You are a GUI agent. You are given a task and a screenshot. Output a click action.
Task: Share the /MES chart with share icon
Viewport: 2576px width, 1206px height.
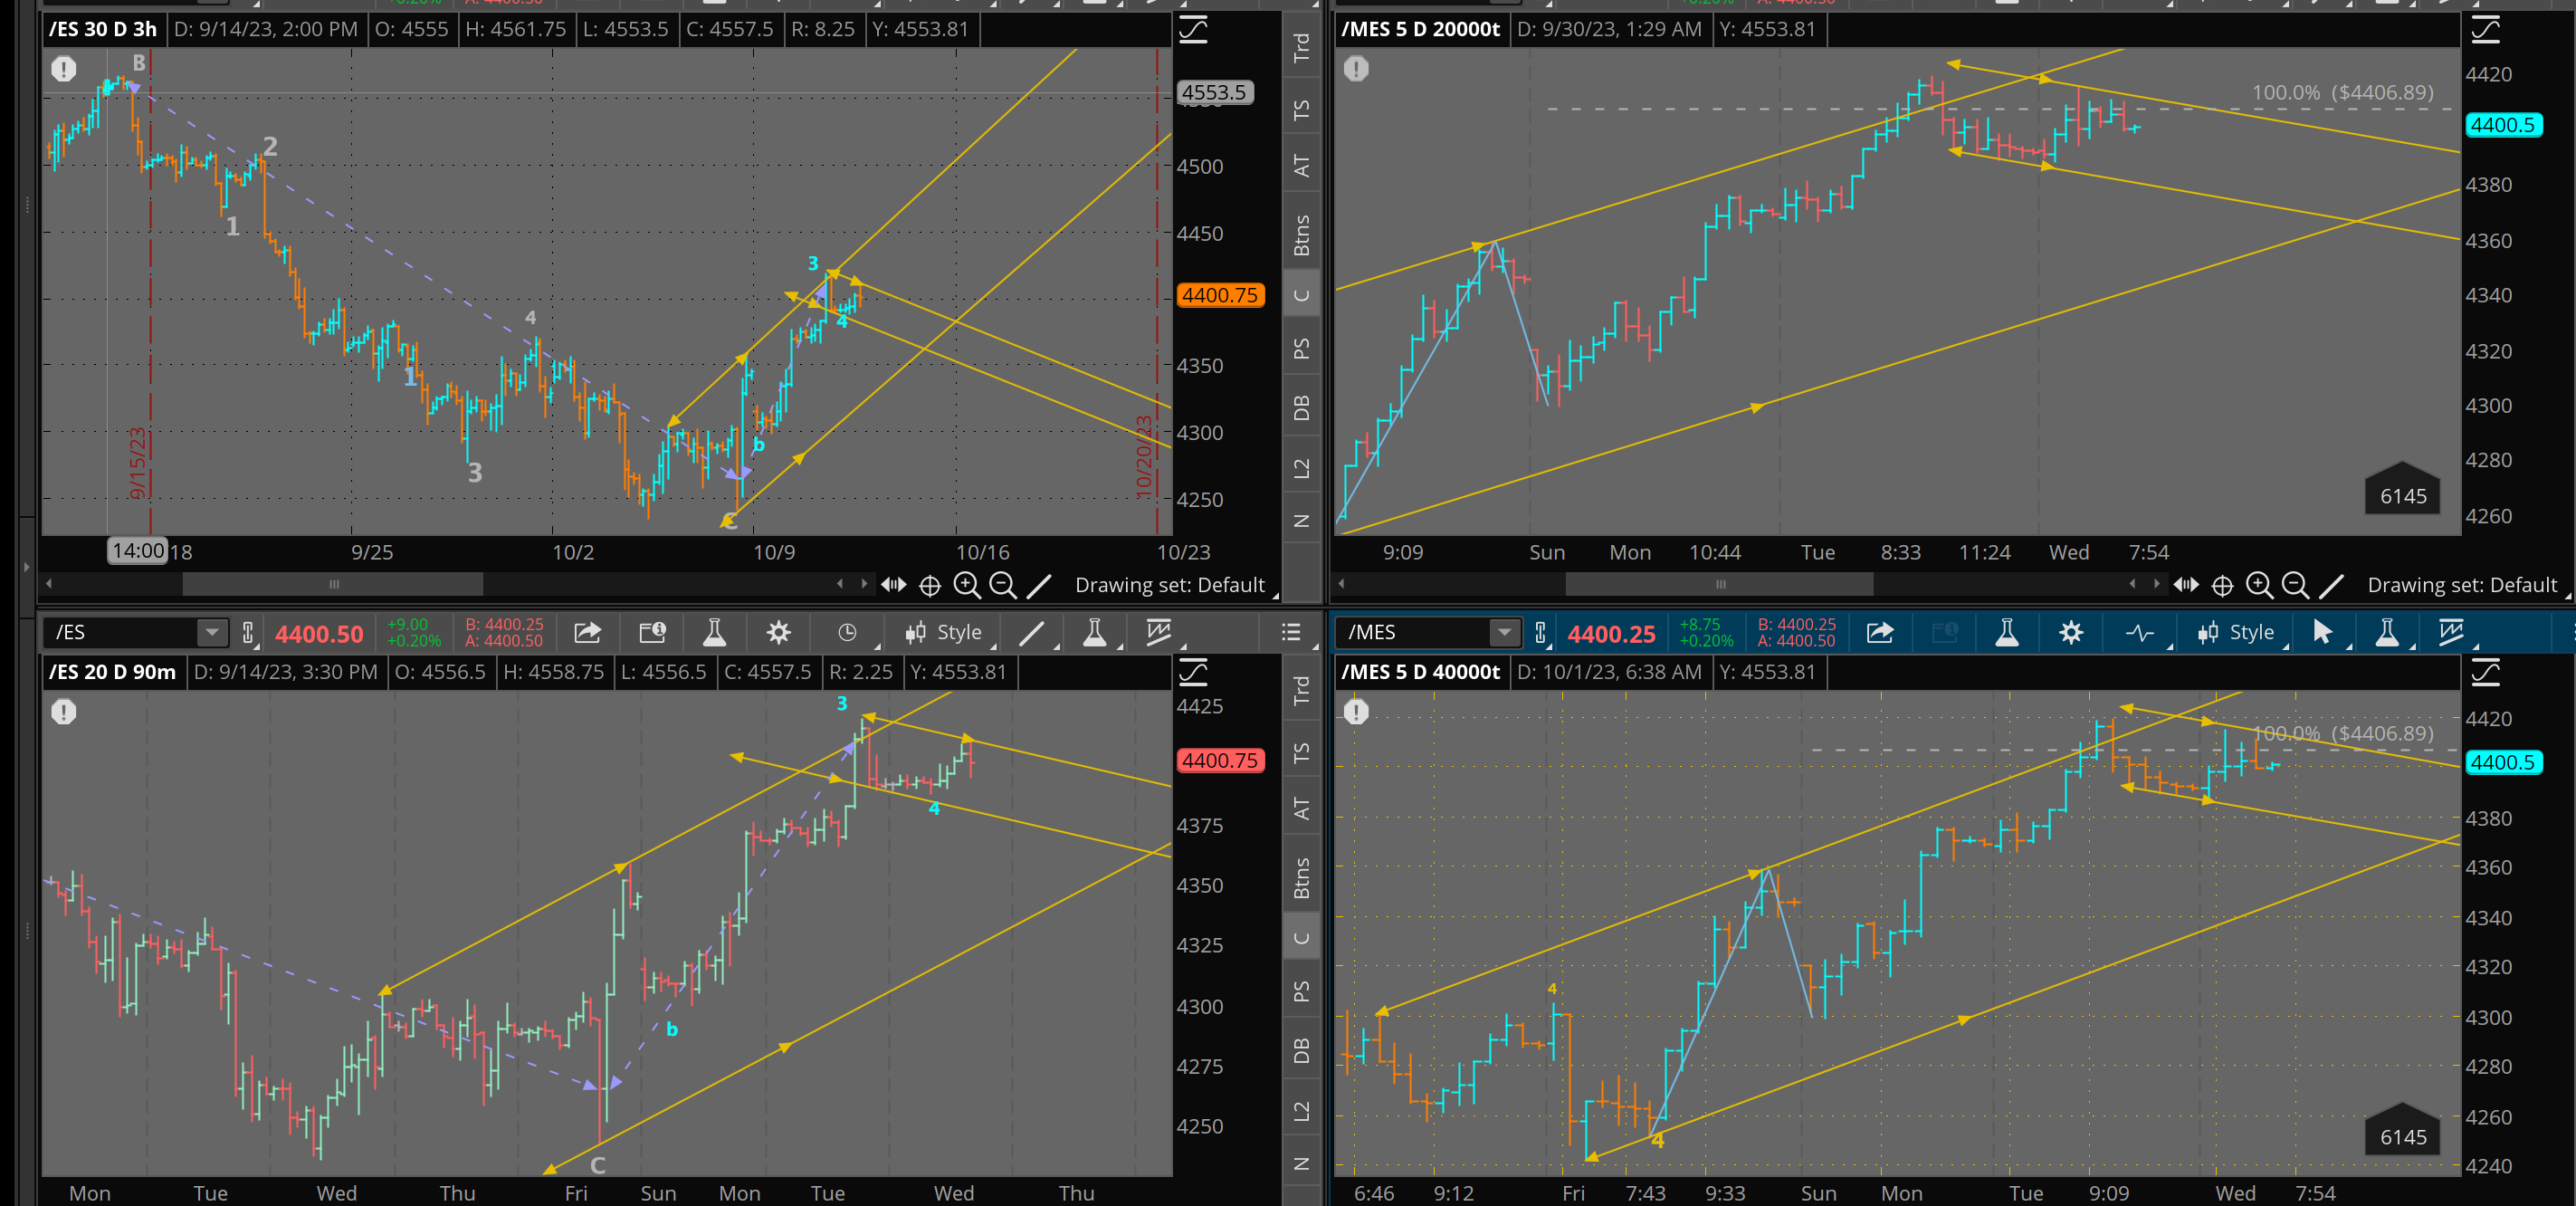pos(1880,632)
